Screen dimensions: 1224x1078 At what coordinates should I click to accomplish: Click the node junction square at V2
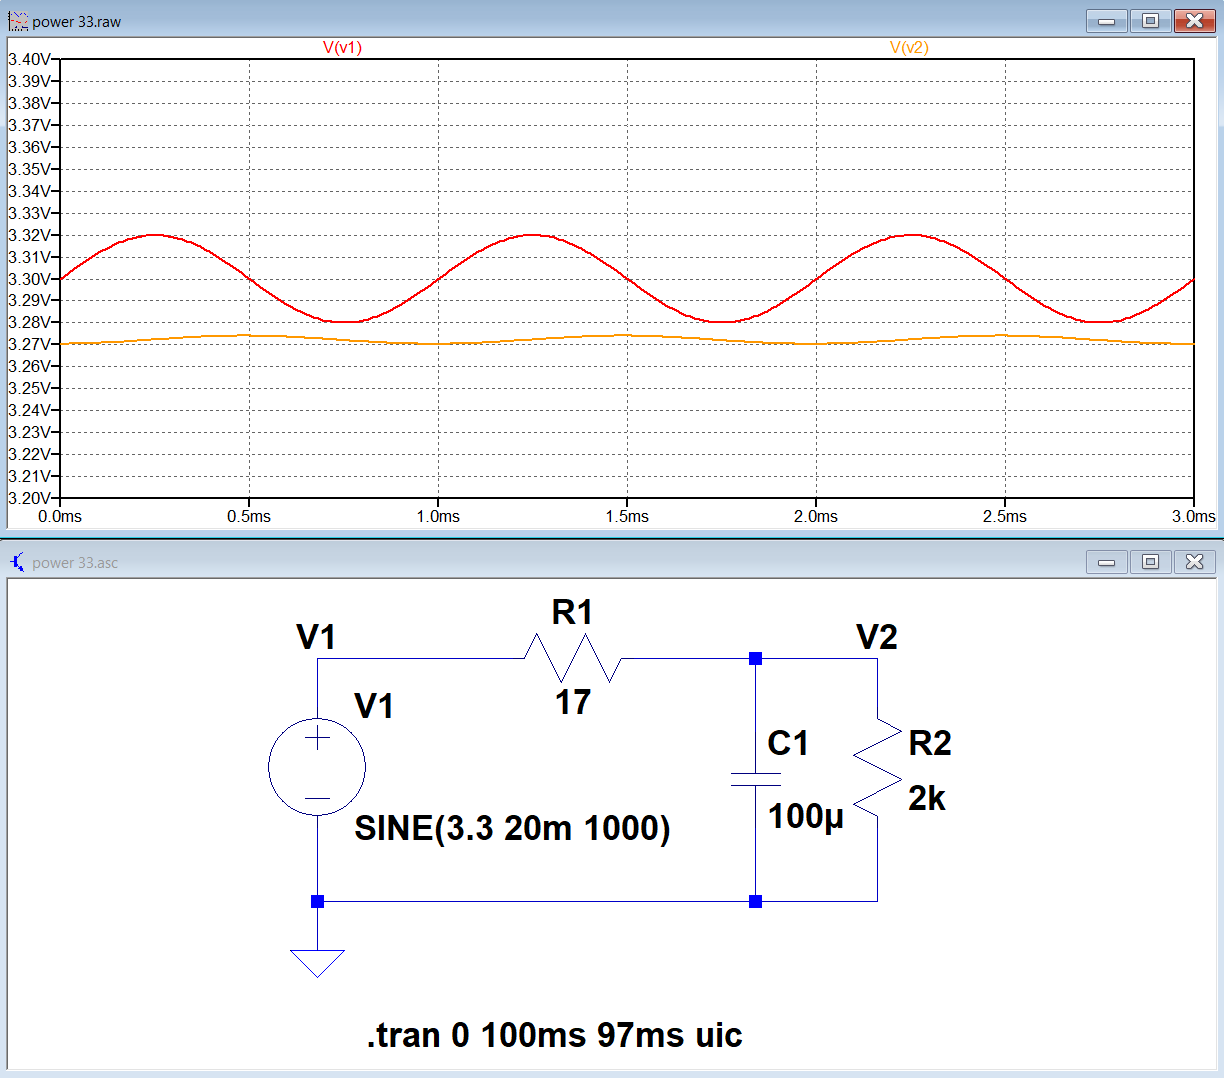pyautogui.click(x=755, y=658)
